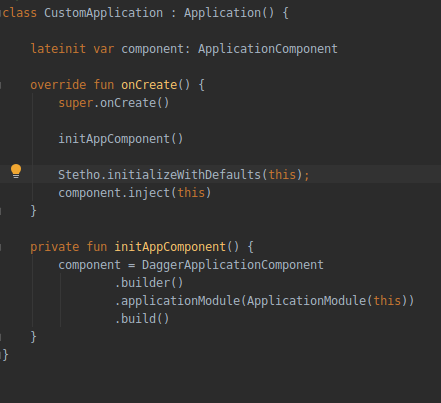Click the DaggerApplicationComponent identifier
This screenshot has height=403, width=441.
coord(233,265)
